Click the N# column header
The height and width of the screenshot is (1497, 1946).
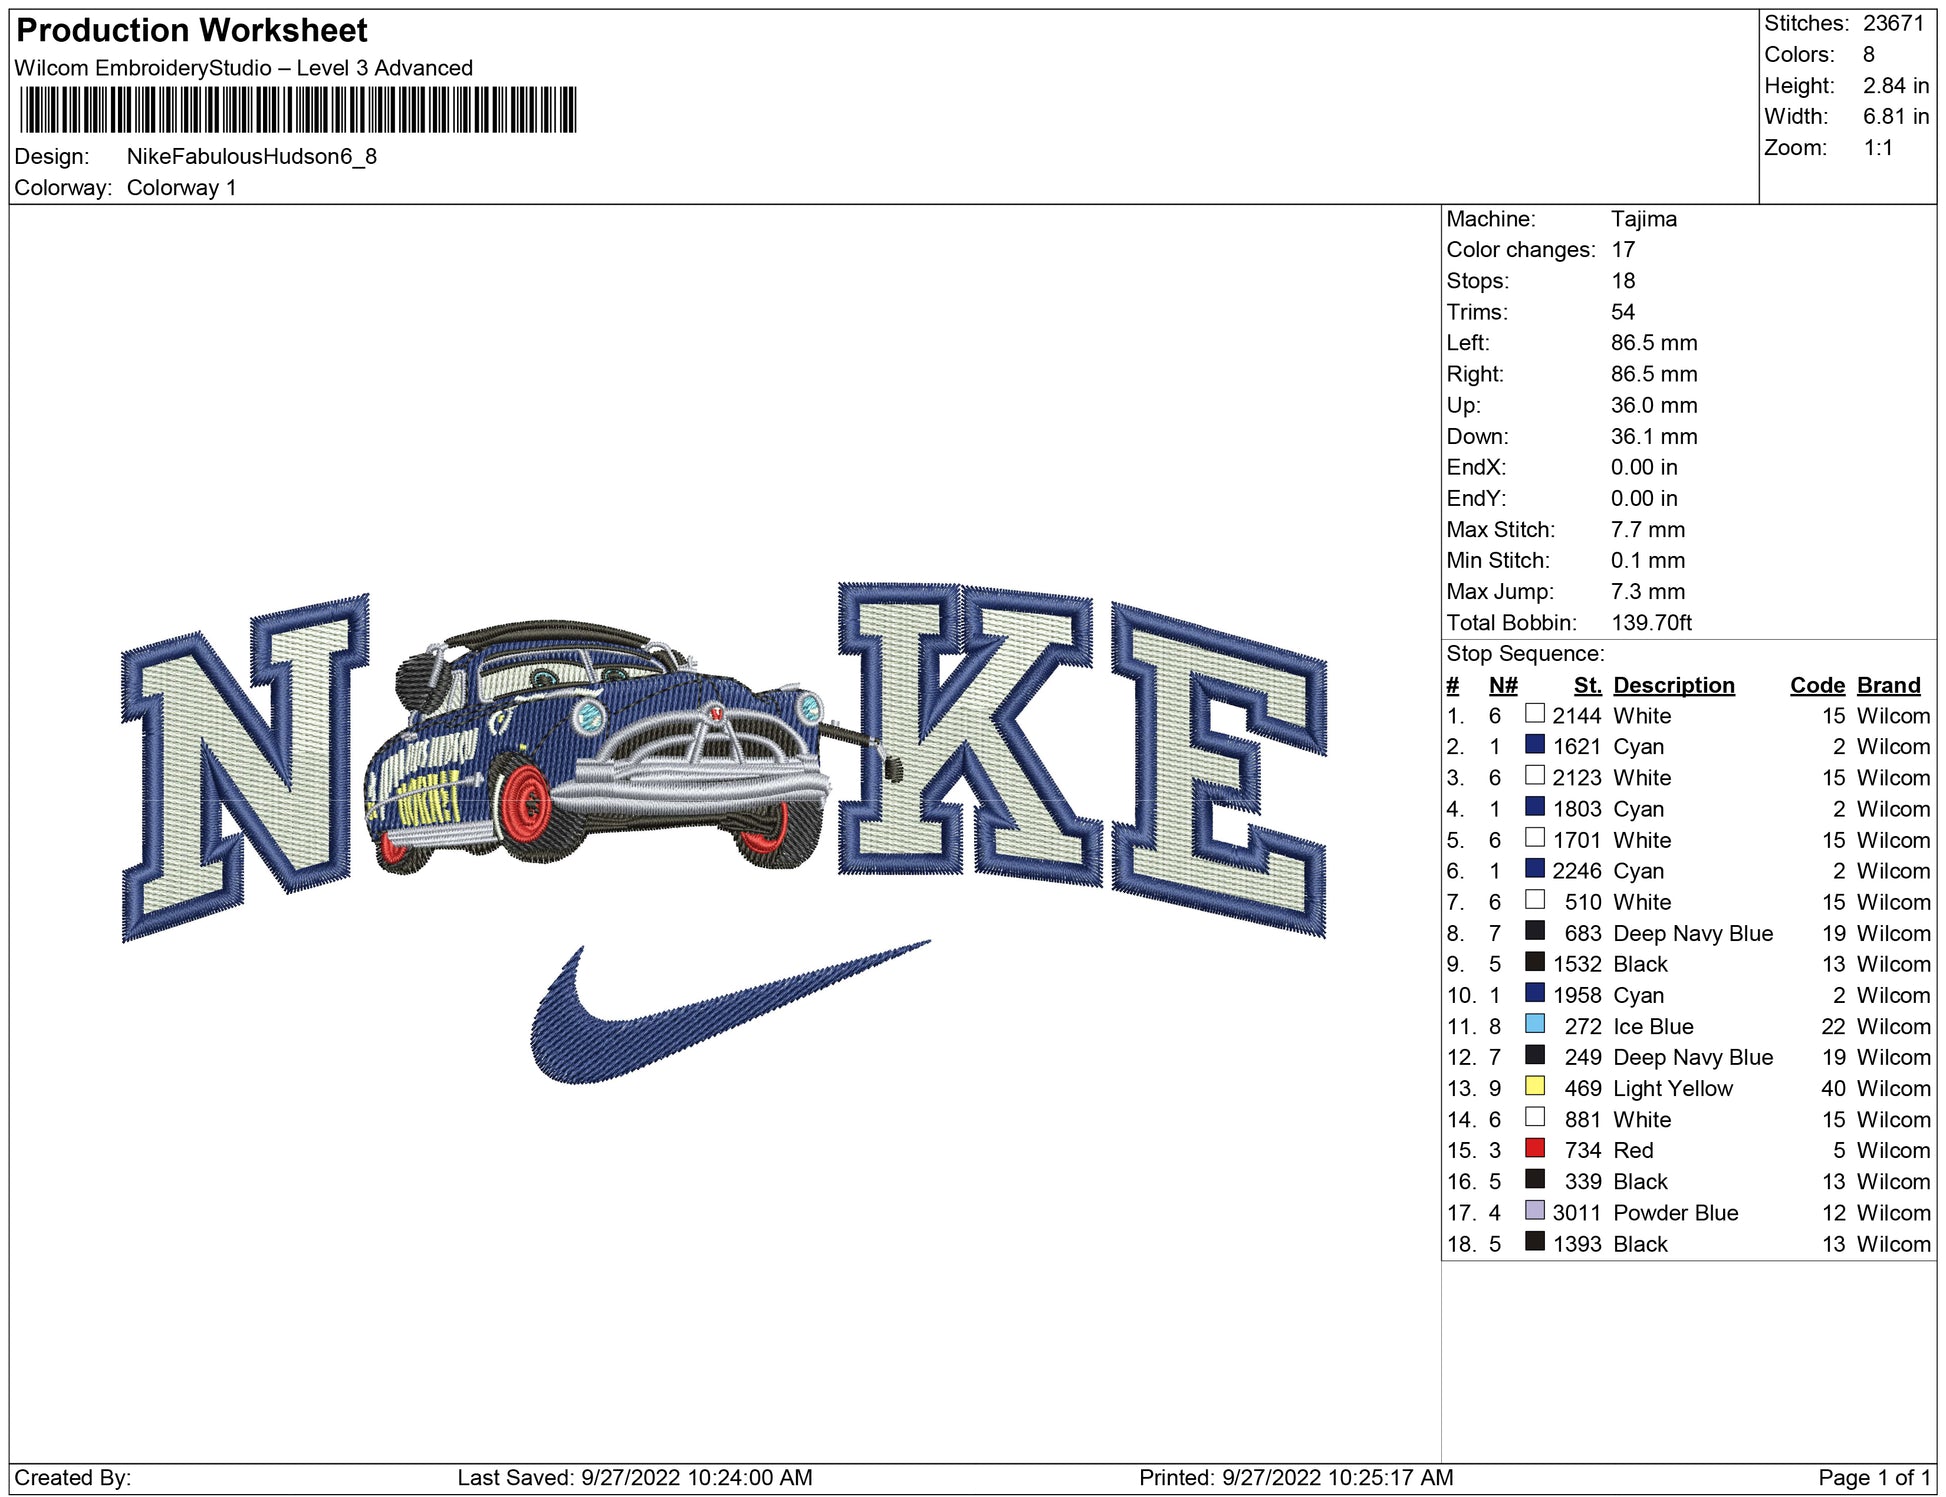click(1502, 685)
